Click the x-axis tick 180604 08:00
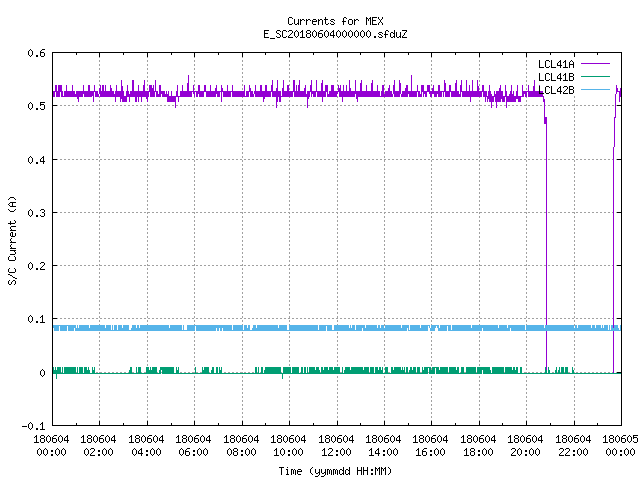Image resolution: width=640 pixels, height=480 pixels. (241, 445)
